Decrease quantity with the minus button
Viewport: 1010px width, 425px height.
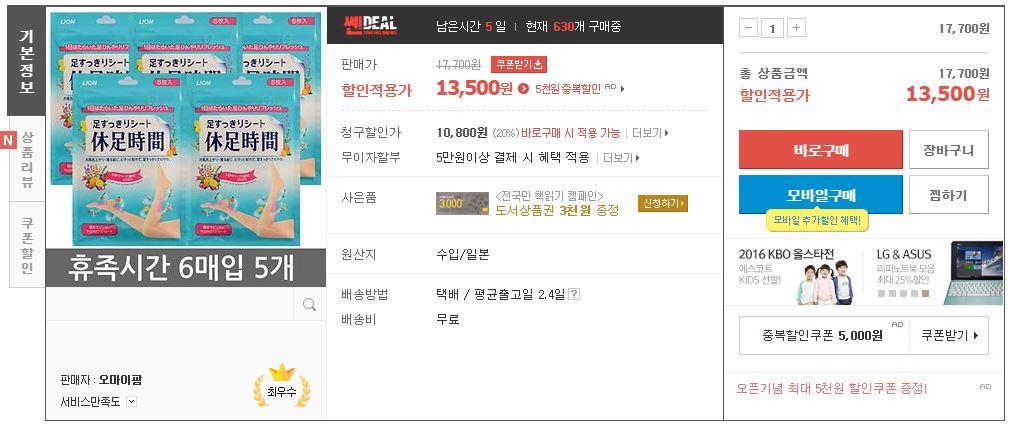point(748,28)
